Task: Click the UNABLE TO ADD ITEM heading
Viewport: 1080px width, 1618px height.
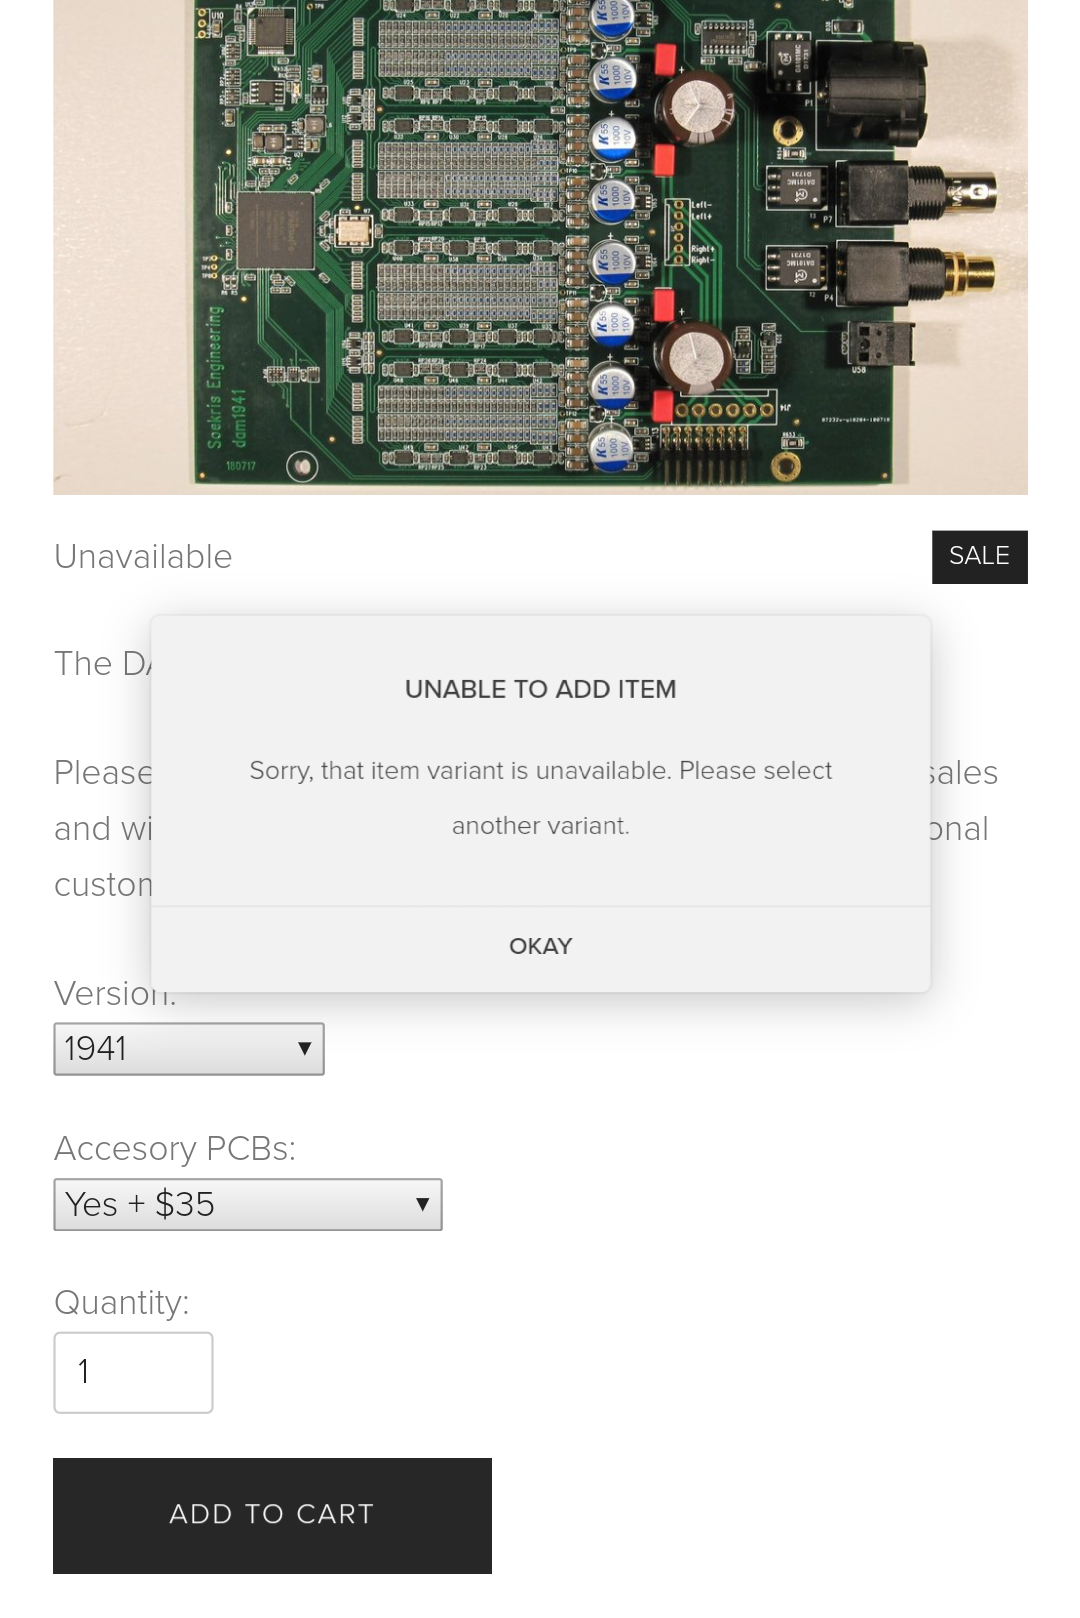Action: [x=540, y=689]
